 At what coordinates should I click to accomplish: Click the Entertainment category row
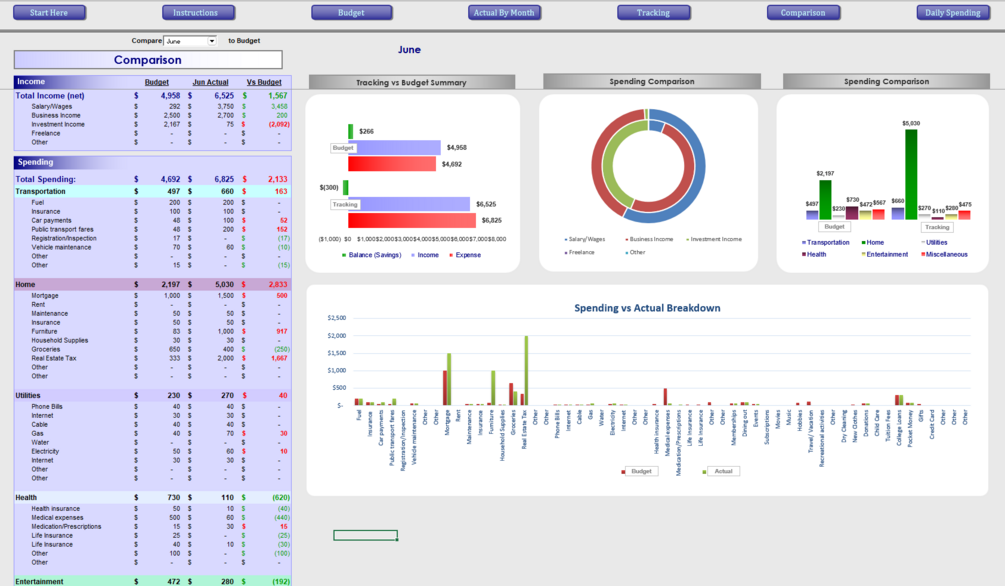tap(153, 582)
